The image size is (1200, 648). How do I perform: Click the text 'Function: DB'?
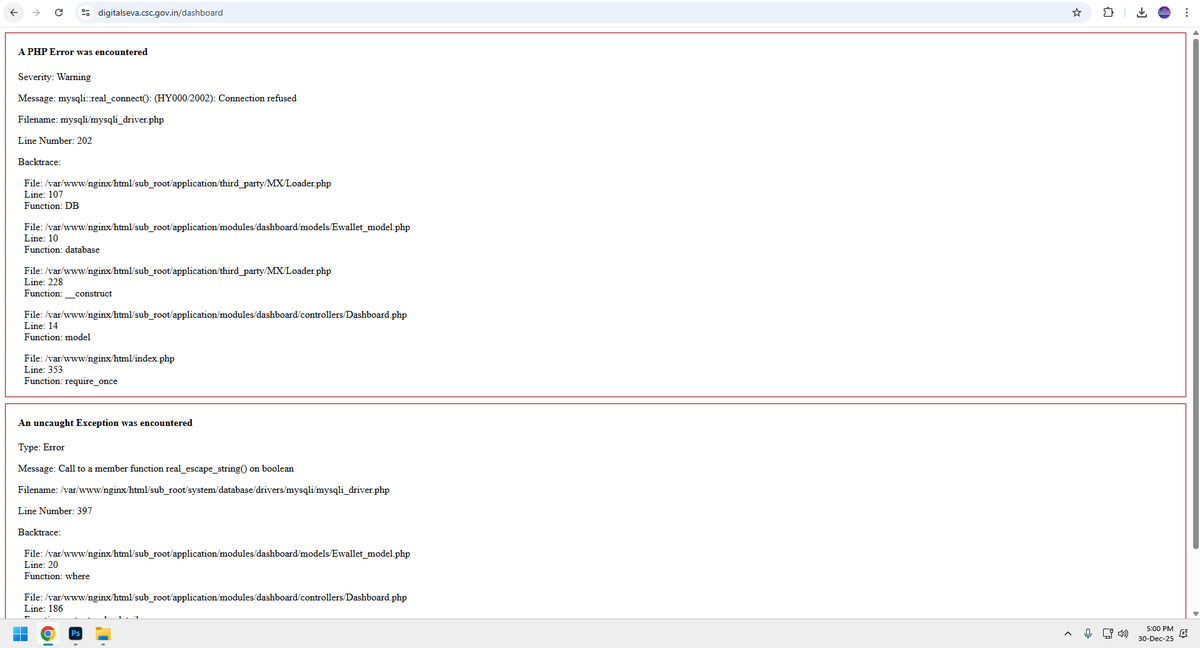(51, 206)
